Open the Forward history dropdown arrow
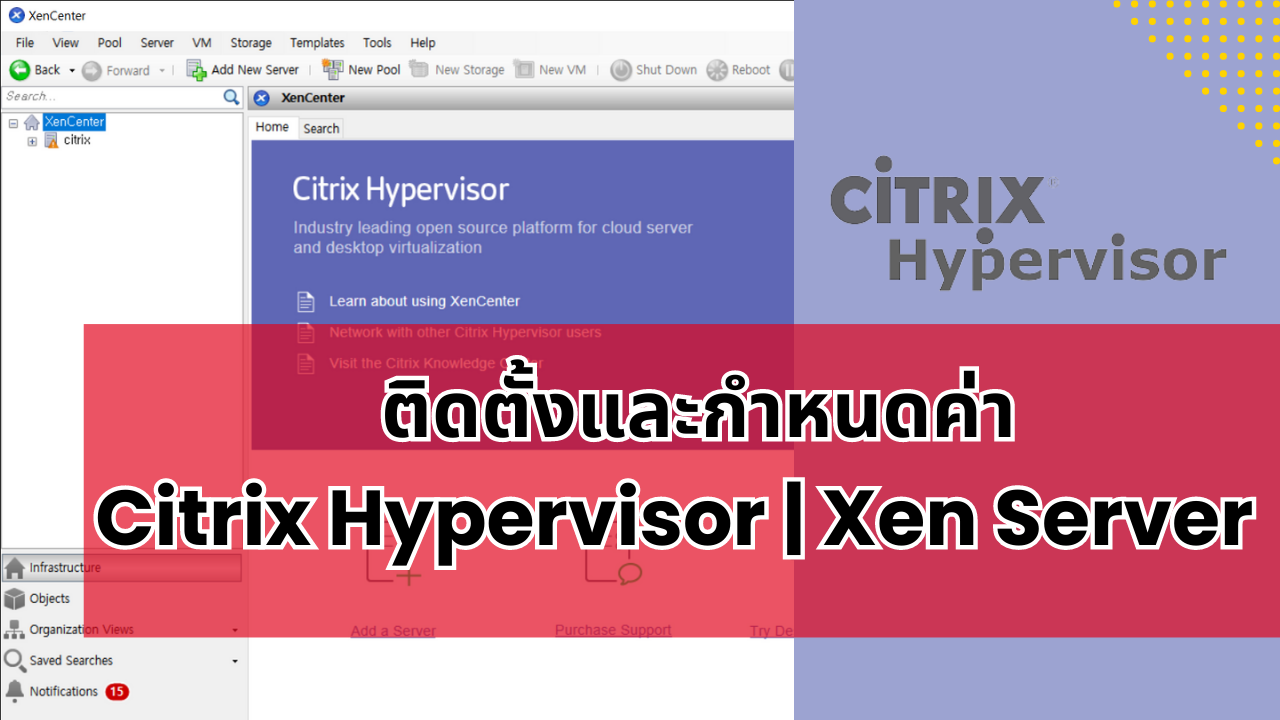1280x720 pixels. [162, 70]
